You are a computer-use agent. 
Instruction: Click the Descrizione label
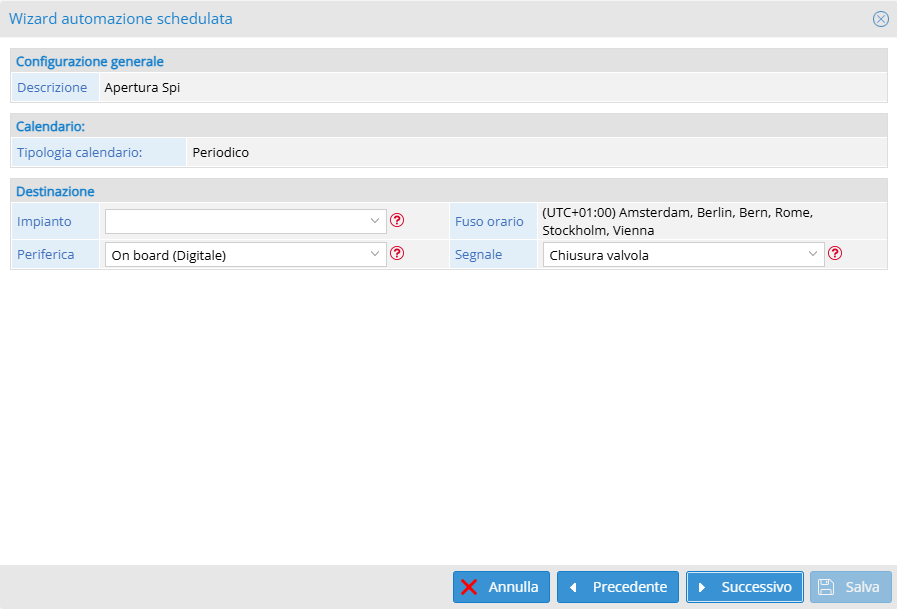pos(52,87)
